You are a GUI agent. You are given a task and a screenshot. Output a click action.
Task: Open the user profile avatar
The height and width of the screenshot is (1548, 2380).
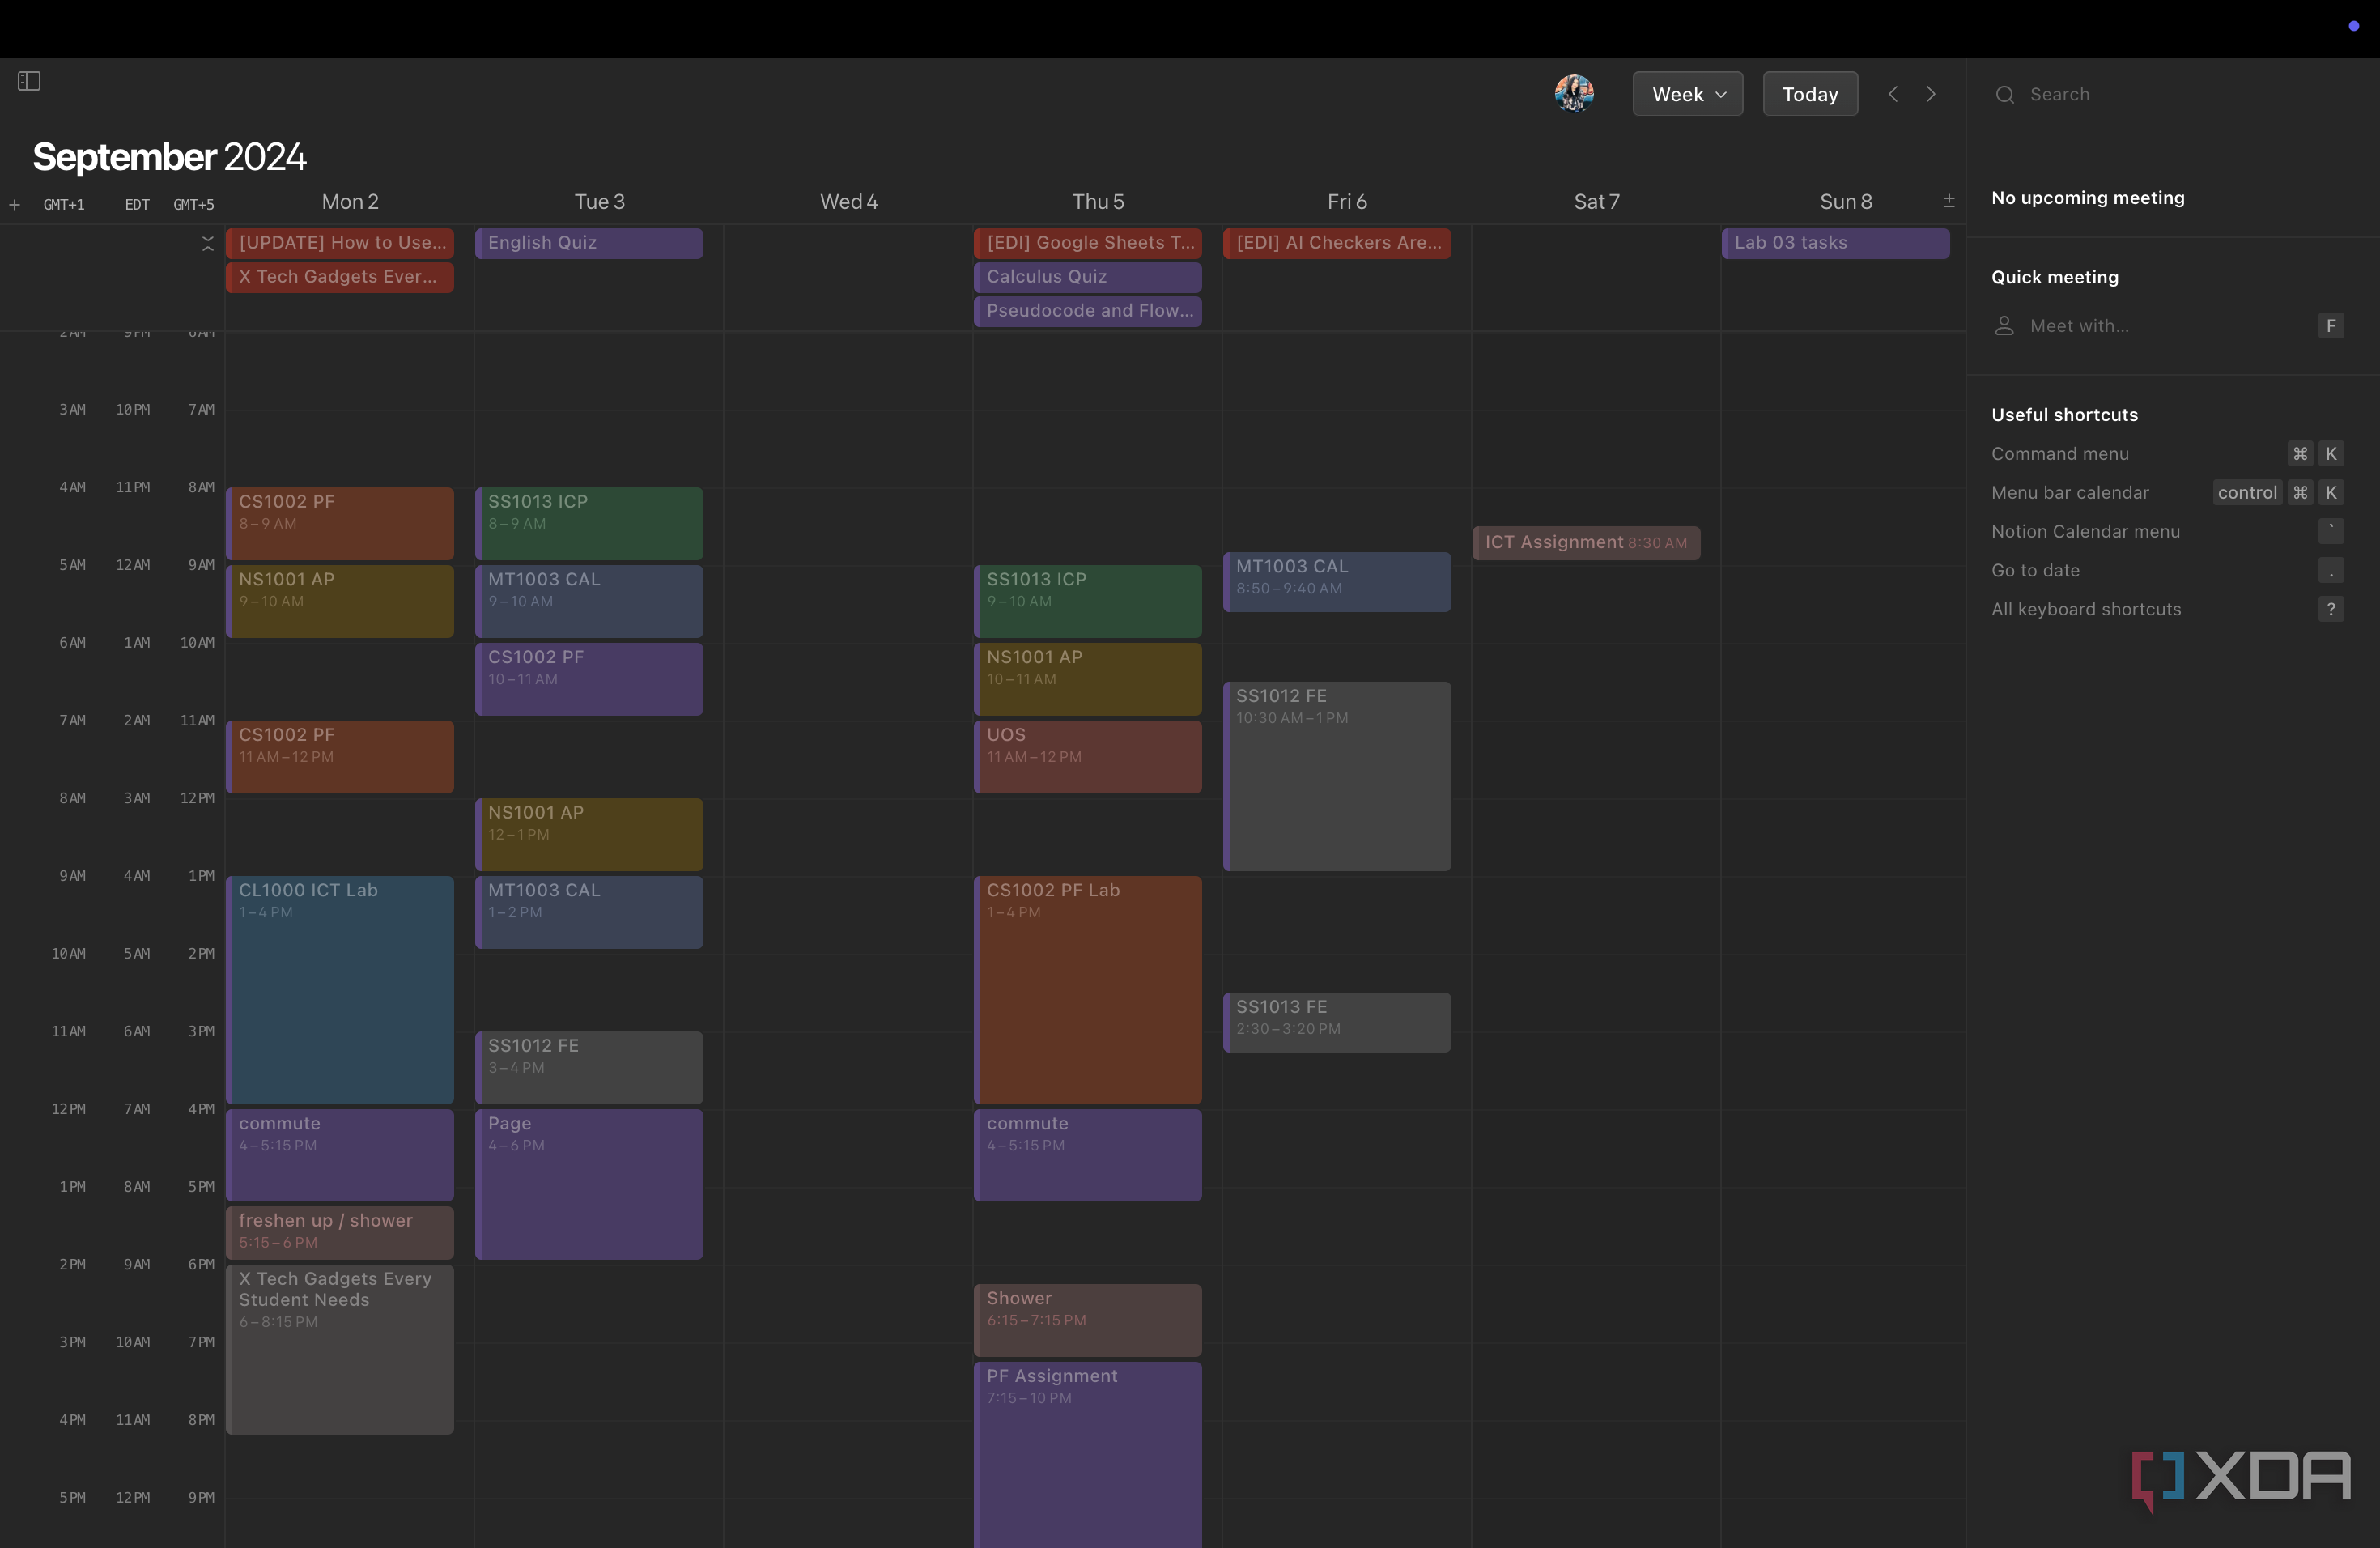pyautogui.click(x=1574, y=94)
